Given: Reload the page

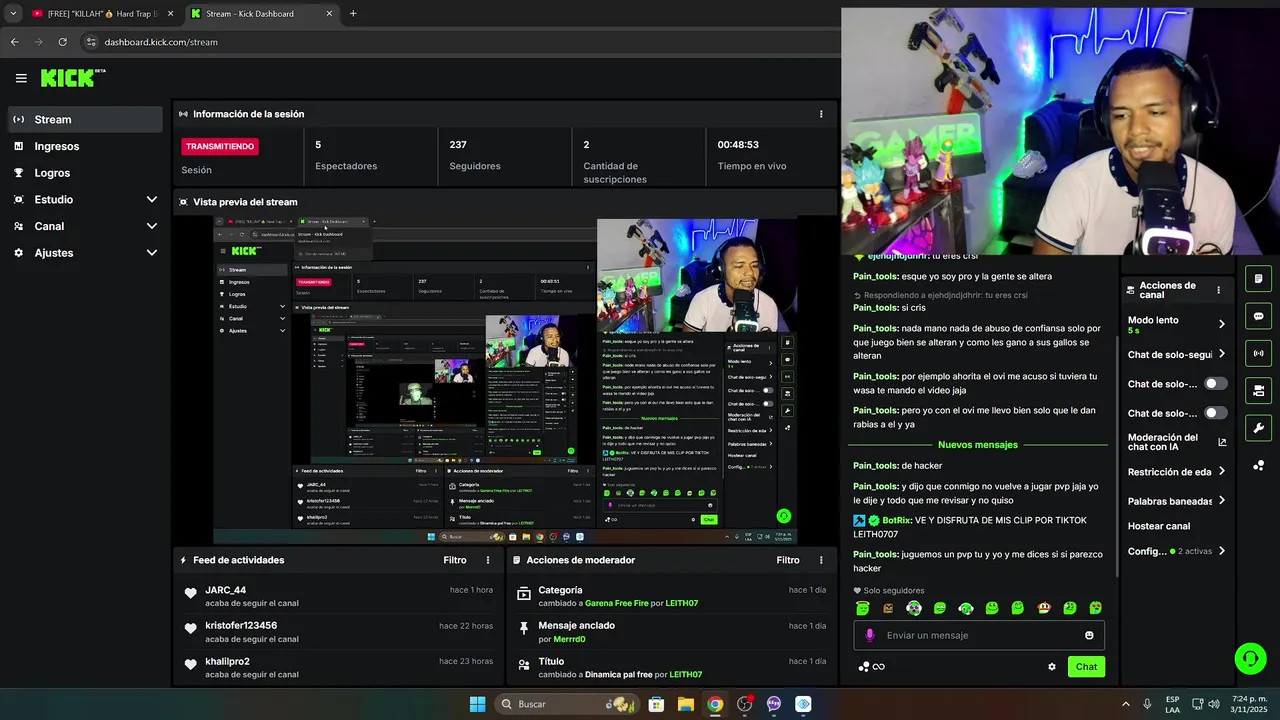Looking at the screenshot, I should pyautogui.click(x=62, y=42).
